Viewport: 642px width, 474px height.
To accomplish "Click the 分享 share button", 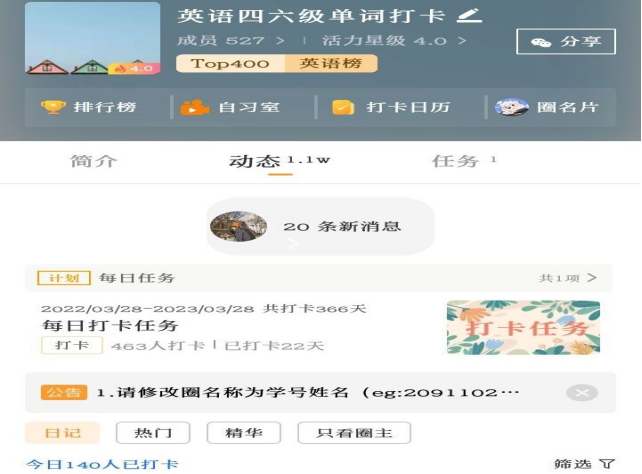I will tap(566, 41).
